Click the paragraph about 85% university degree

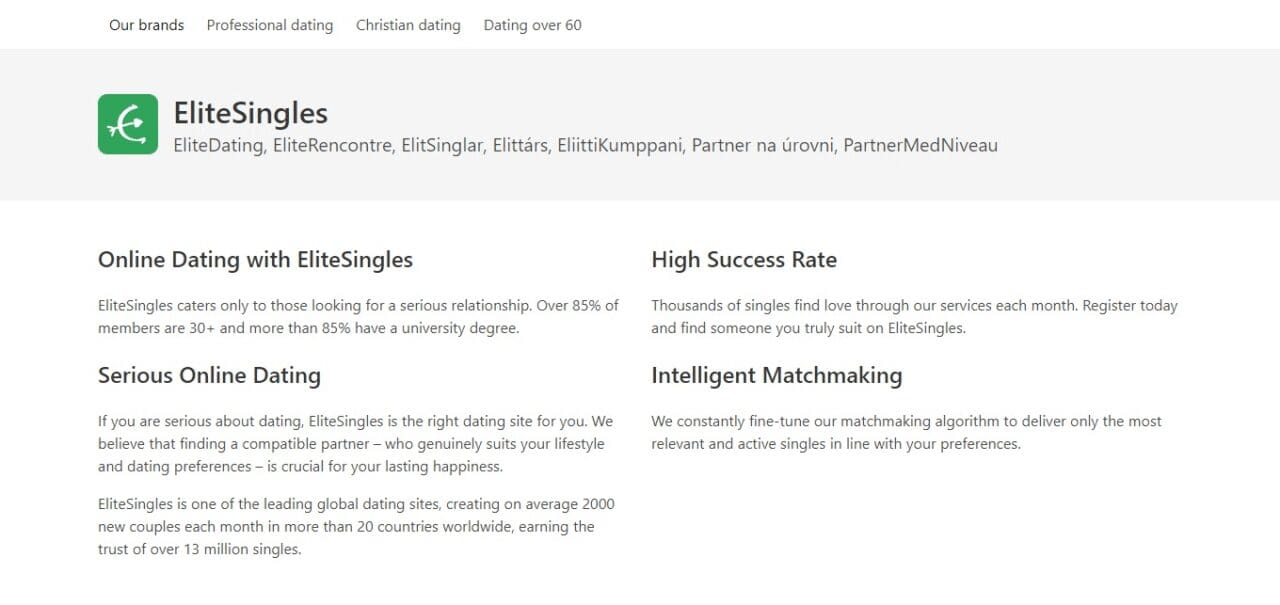click(x=358, y=317)
